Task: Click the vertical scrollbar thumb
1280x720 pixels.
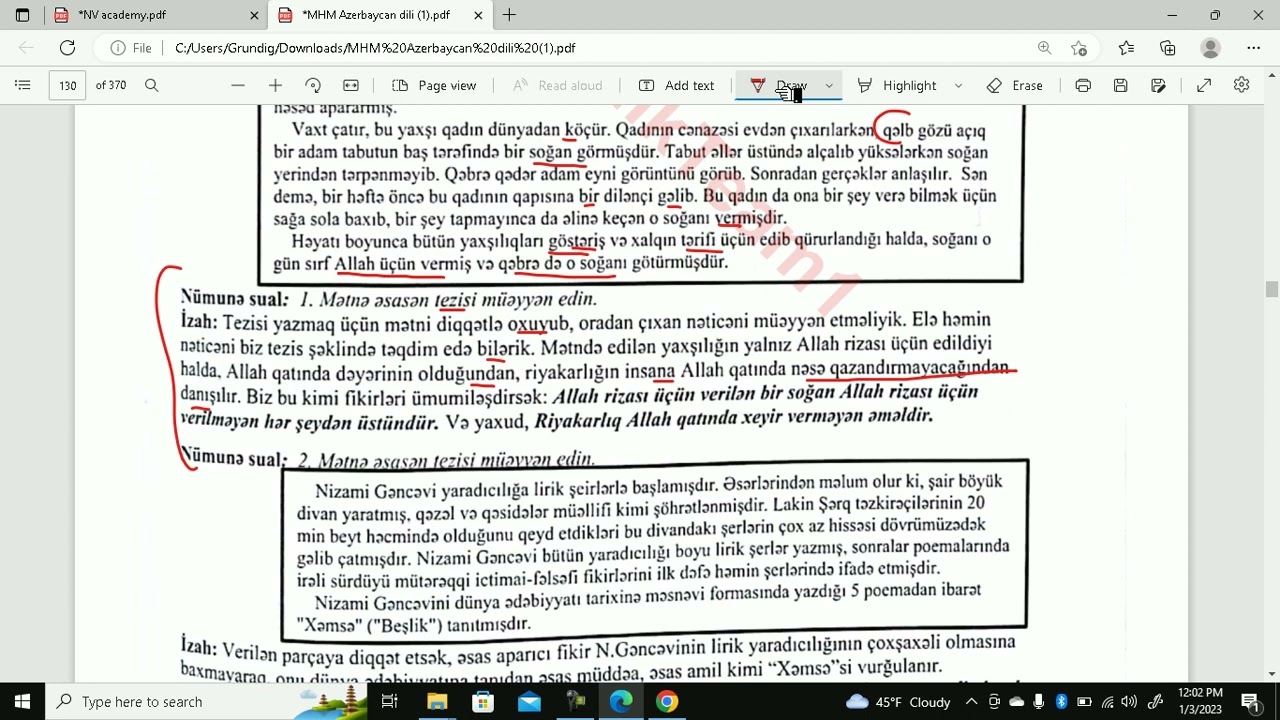Action: [1272, 290]
